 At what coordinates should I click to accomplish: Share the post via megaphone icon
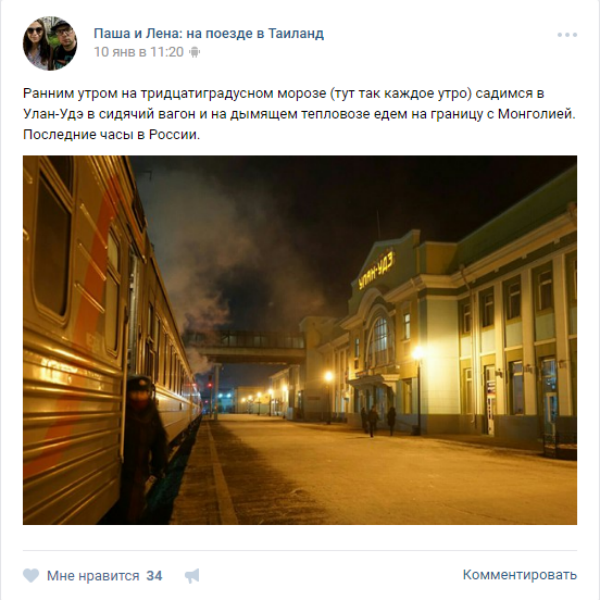[x=192, y=576]
